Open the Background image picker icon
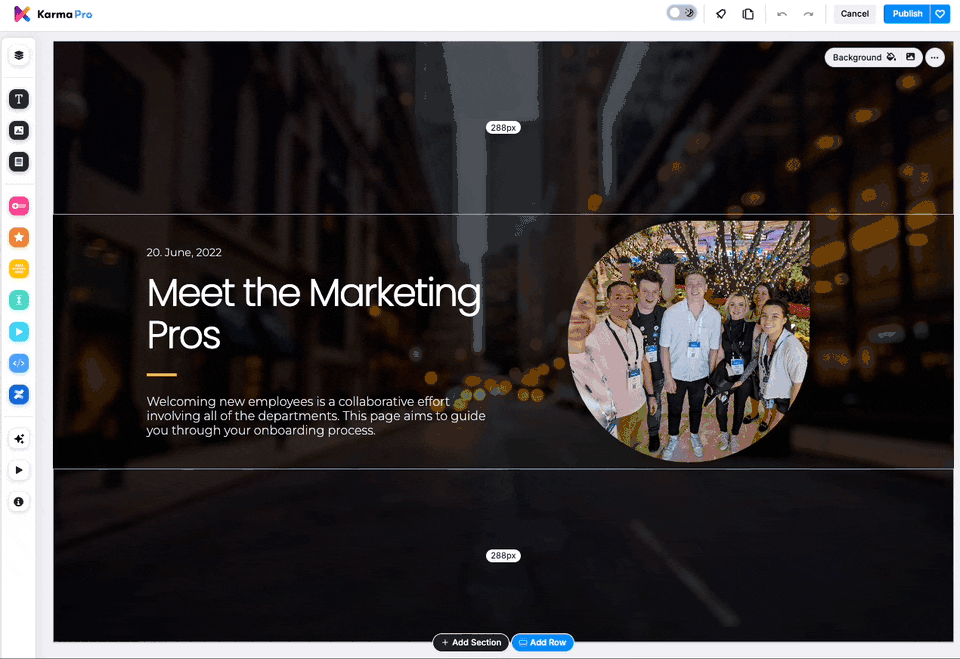Viewport: 960px width, 659px height. (x=908, y=57)
